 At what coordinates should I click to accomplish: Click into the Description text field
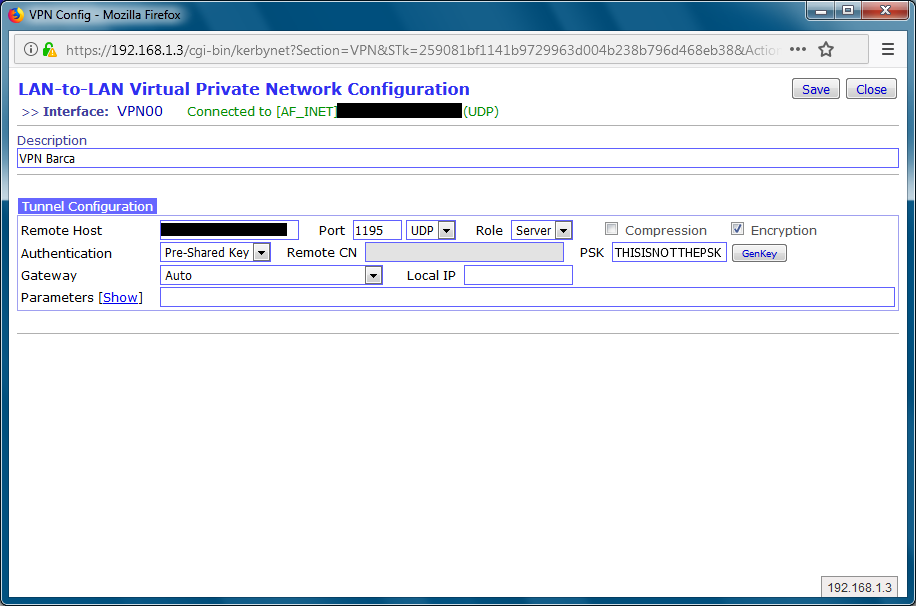[457, 158]
